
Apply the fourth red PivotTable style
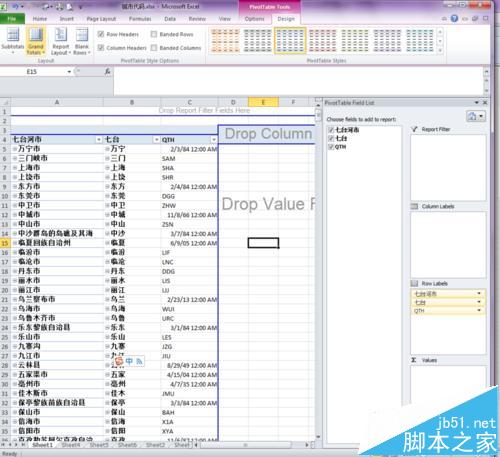(x=322, y=41)
